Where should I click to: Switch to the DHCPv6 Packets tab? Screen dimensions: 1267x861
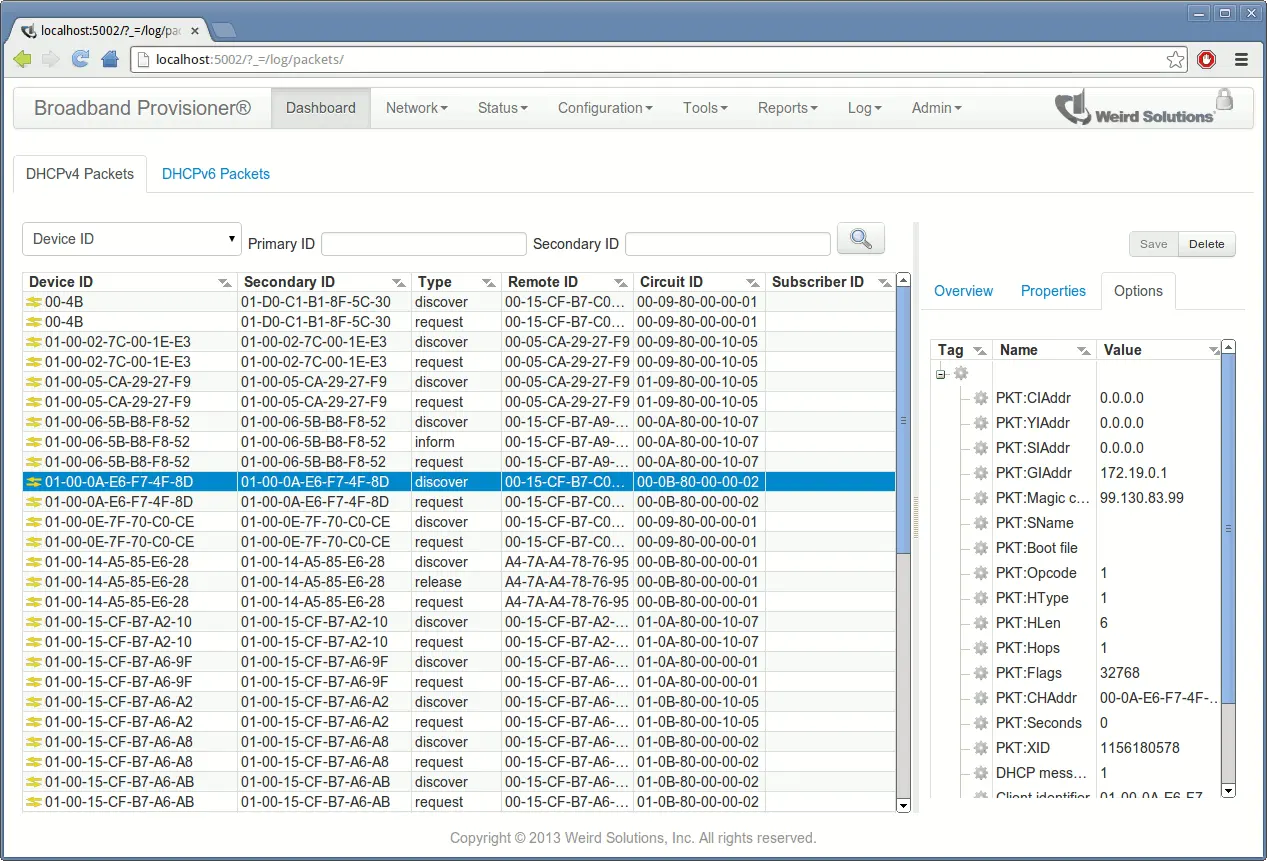215,173
